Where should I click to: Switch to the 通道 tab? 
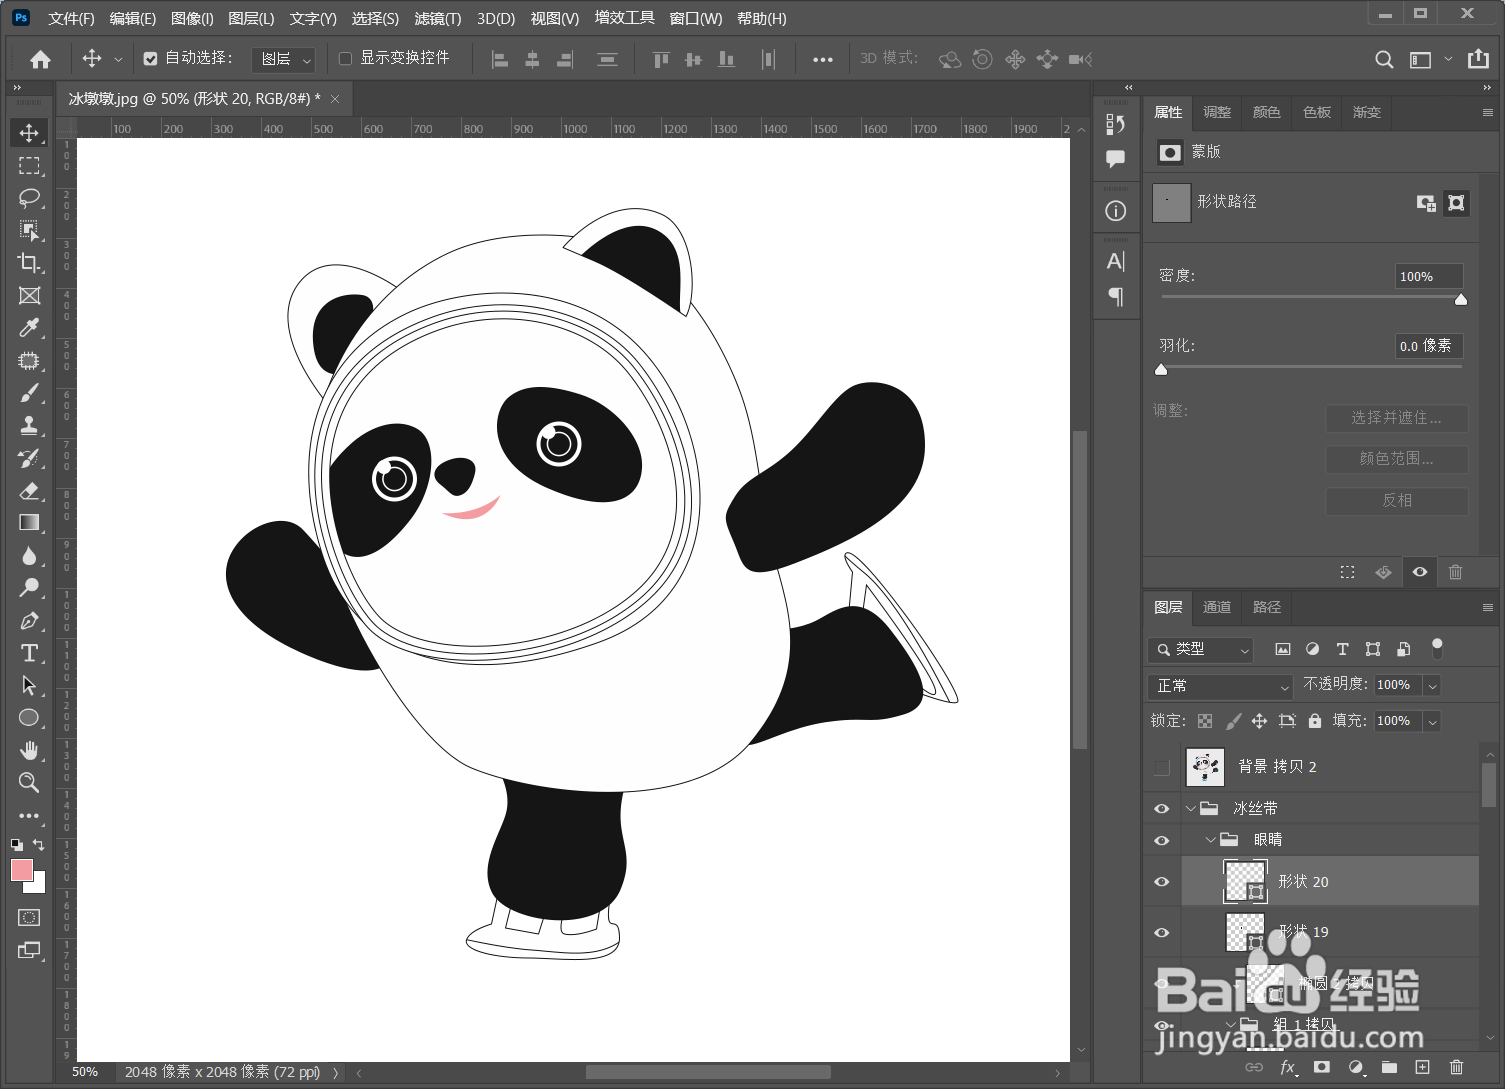point(1217,607)
